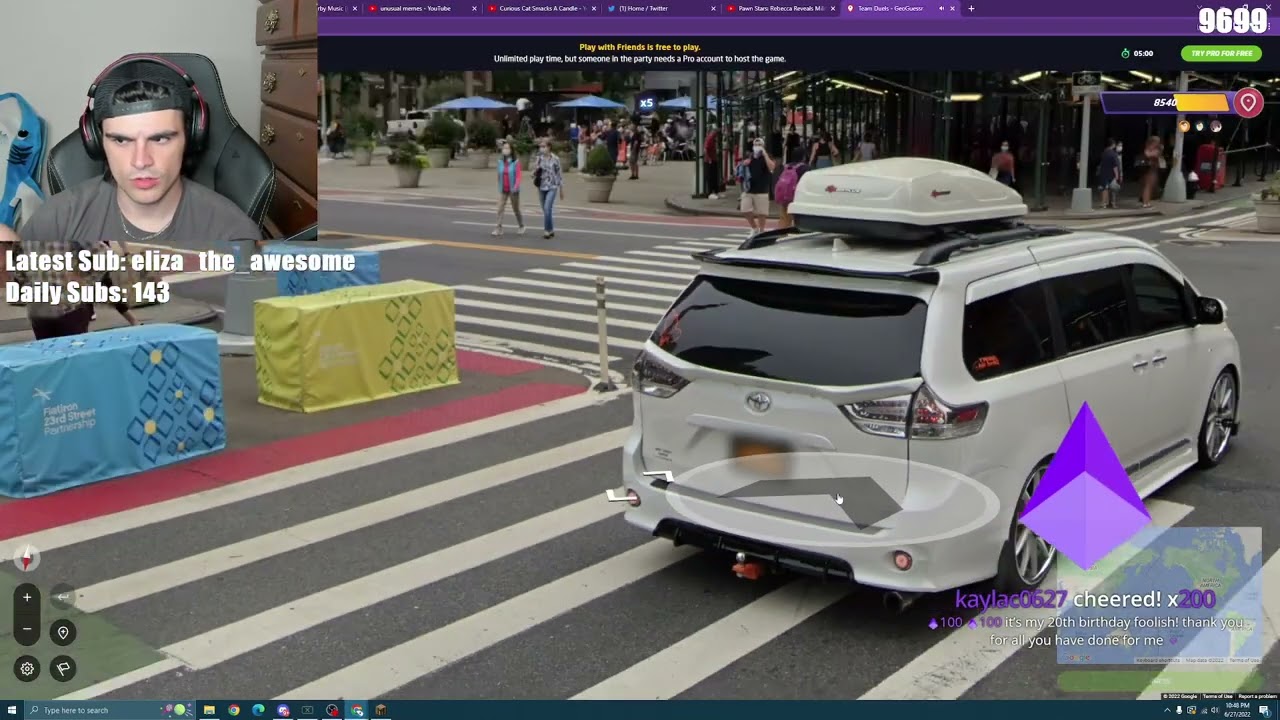
Task: Click the x5 multiplier badge
Action: [x=646, y=102]
